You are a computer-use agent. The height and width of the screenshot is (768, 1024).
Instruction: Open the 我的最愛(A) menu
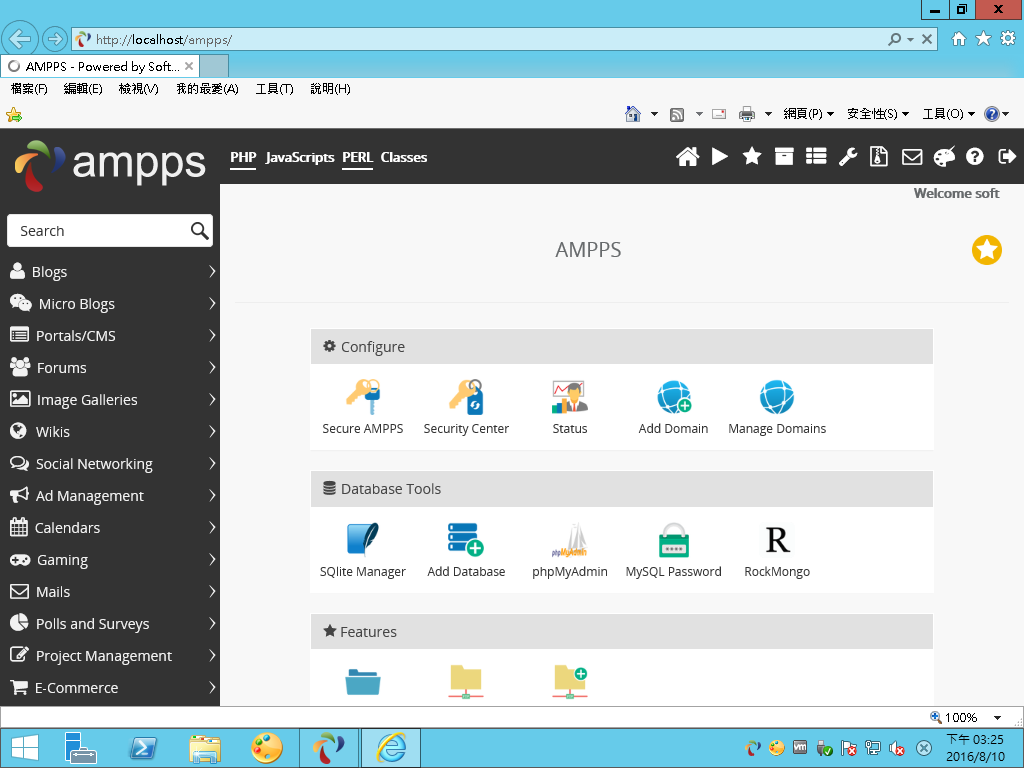pyautogui.click(x=207, y=89)
